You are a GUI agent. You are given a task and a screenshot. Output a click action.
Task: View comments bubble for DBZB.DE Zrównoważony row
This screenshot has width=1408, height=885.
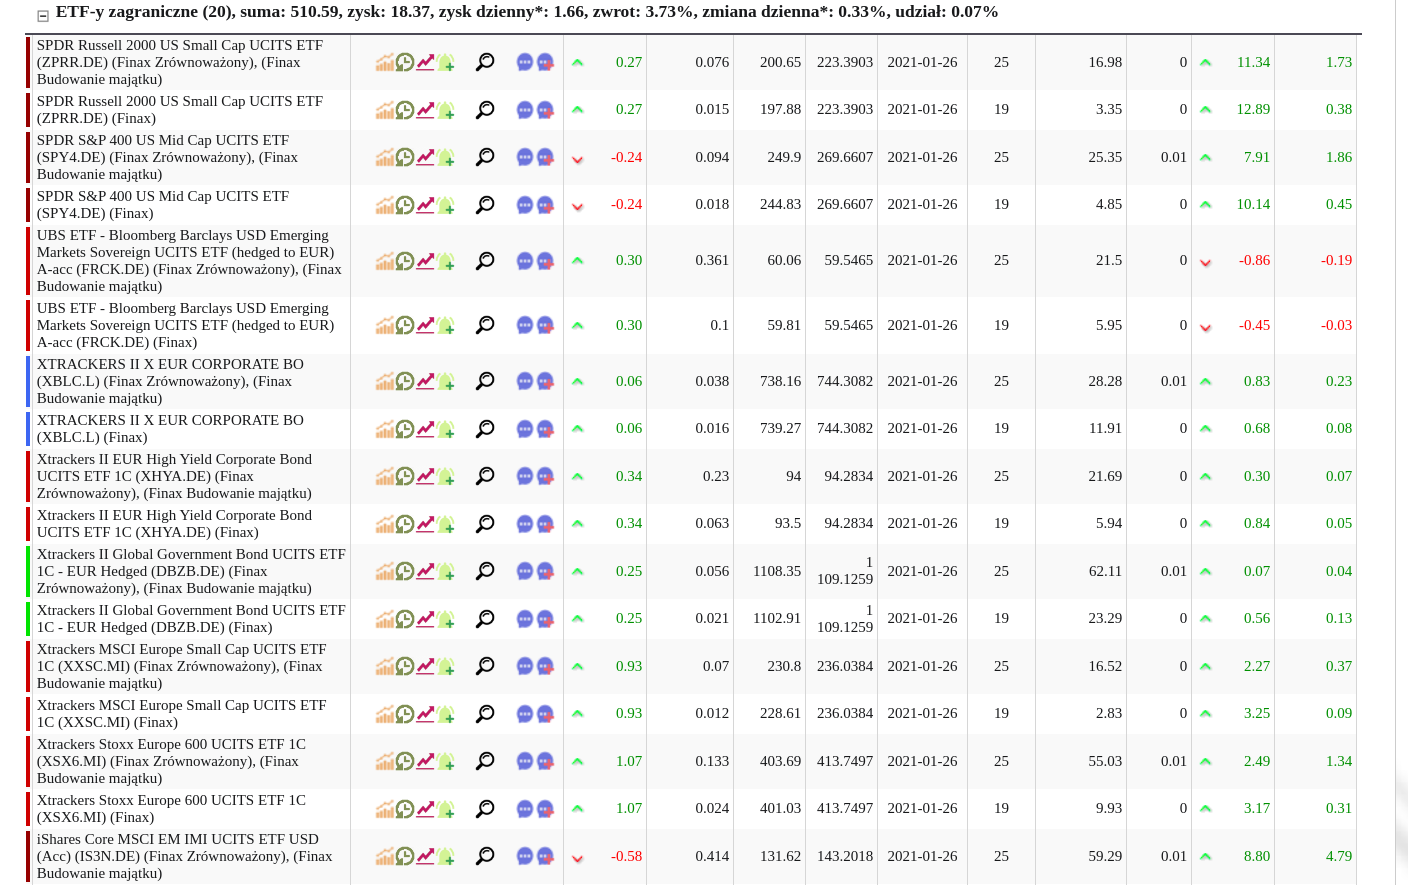pyautogui.click(x=525, y=571)
